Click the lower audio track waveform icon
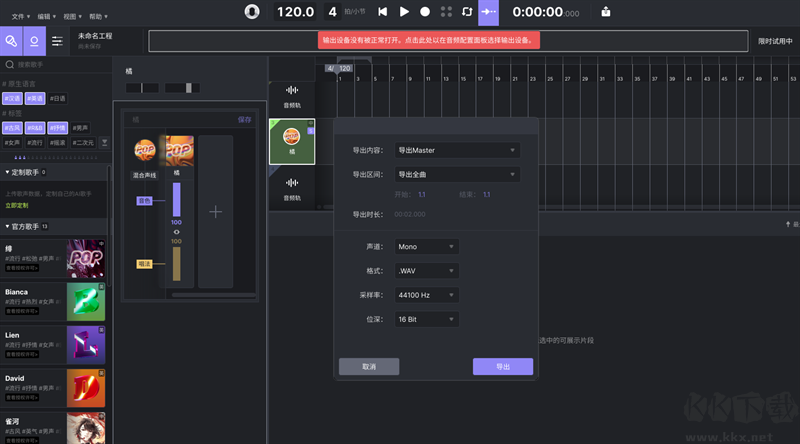This screenshot has height=444, width=800. [292, 183]
